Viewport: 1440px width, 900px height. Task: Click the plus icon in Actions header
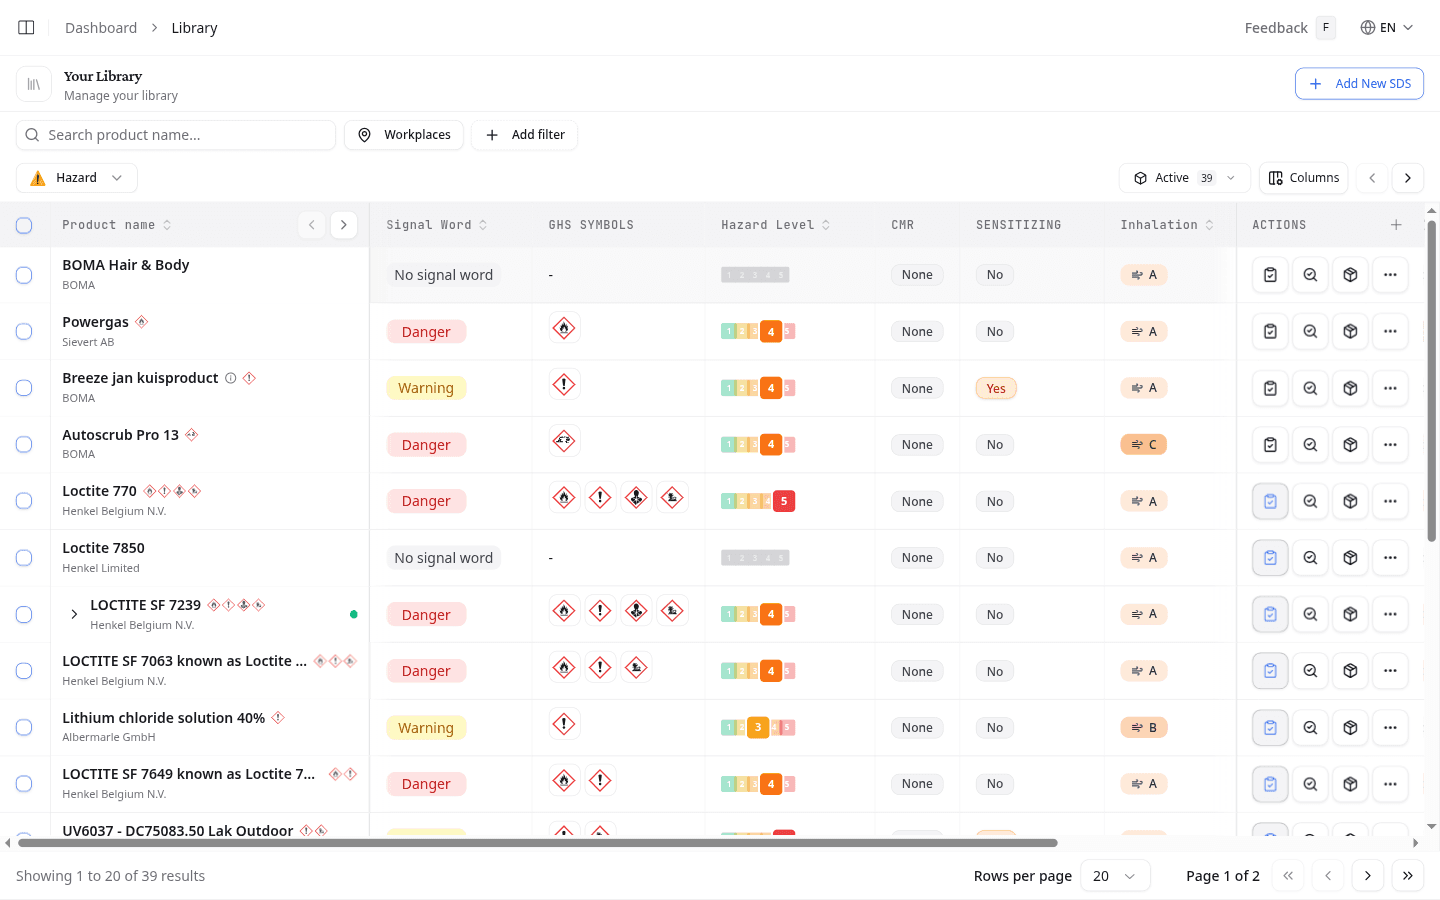pyautogui.click(x=1396, y=225)
